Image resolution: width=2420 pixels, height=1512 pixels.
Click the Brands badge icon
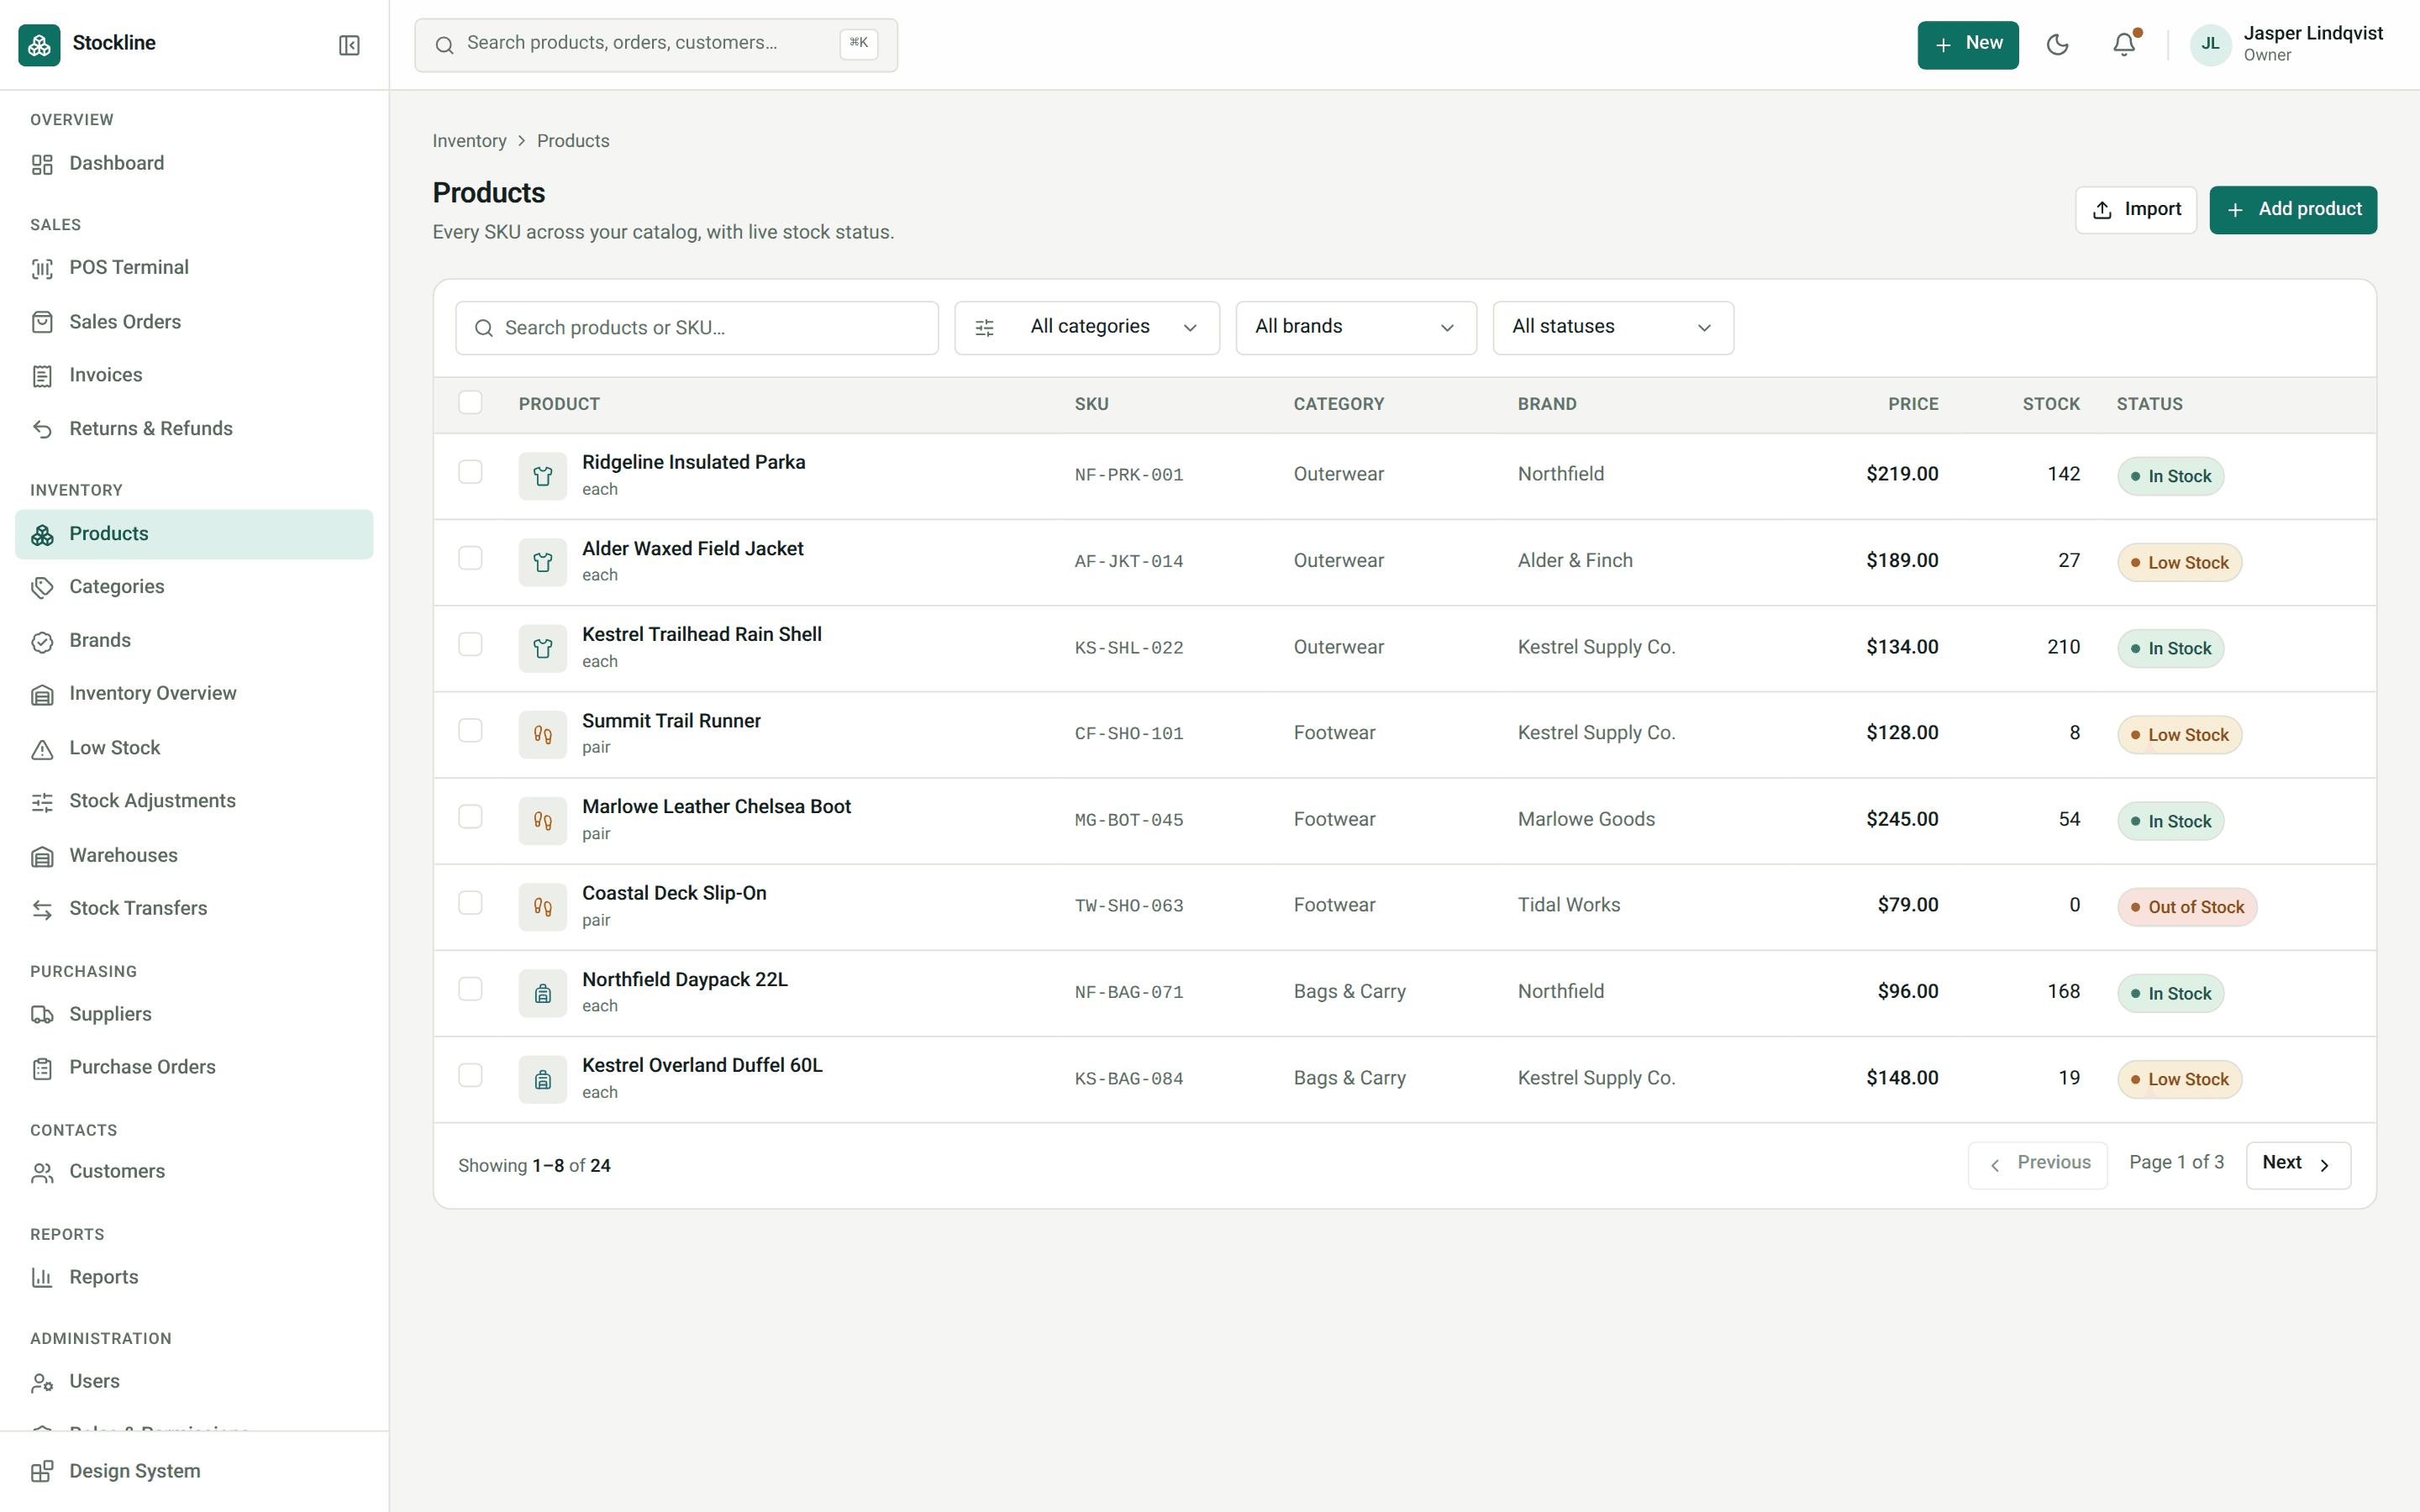(x=42, y=641)
